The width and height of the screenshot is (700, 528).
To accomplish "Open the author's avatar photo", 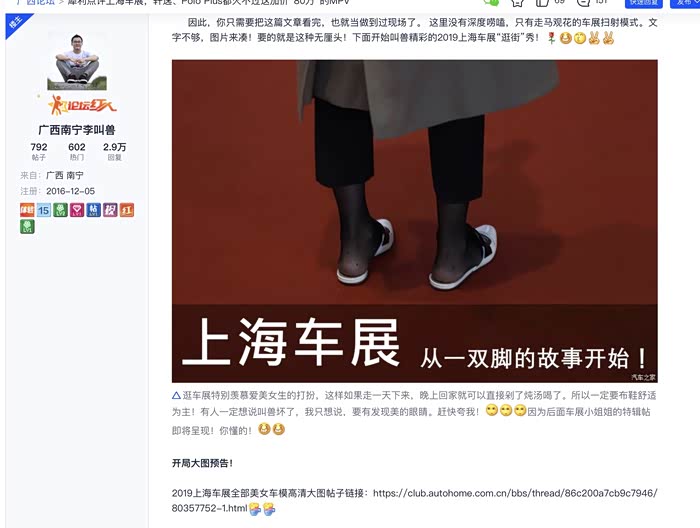I will 77,61.
